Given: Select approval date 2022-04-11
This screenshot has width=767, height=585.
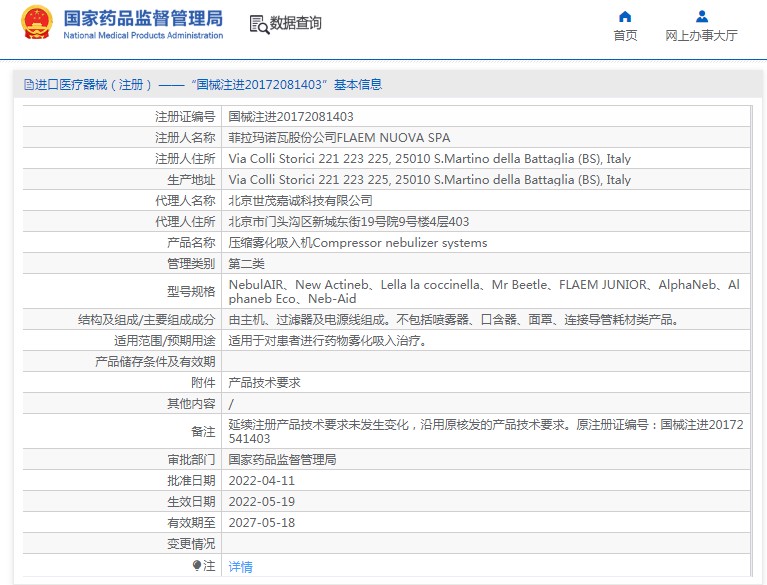Looking at the screenshot, I should tap(262, 480).
